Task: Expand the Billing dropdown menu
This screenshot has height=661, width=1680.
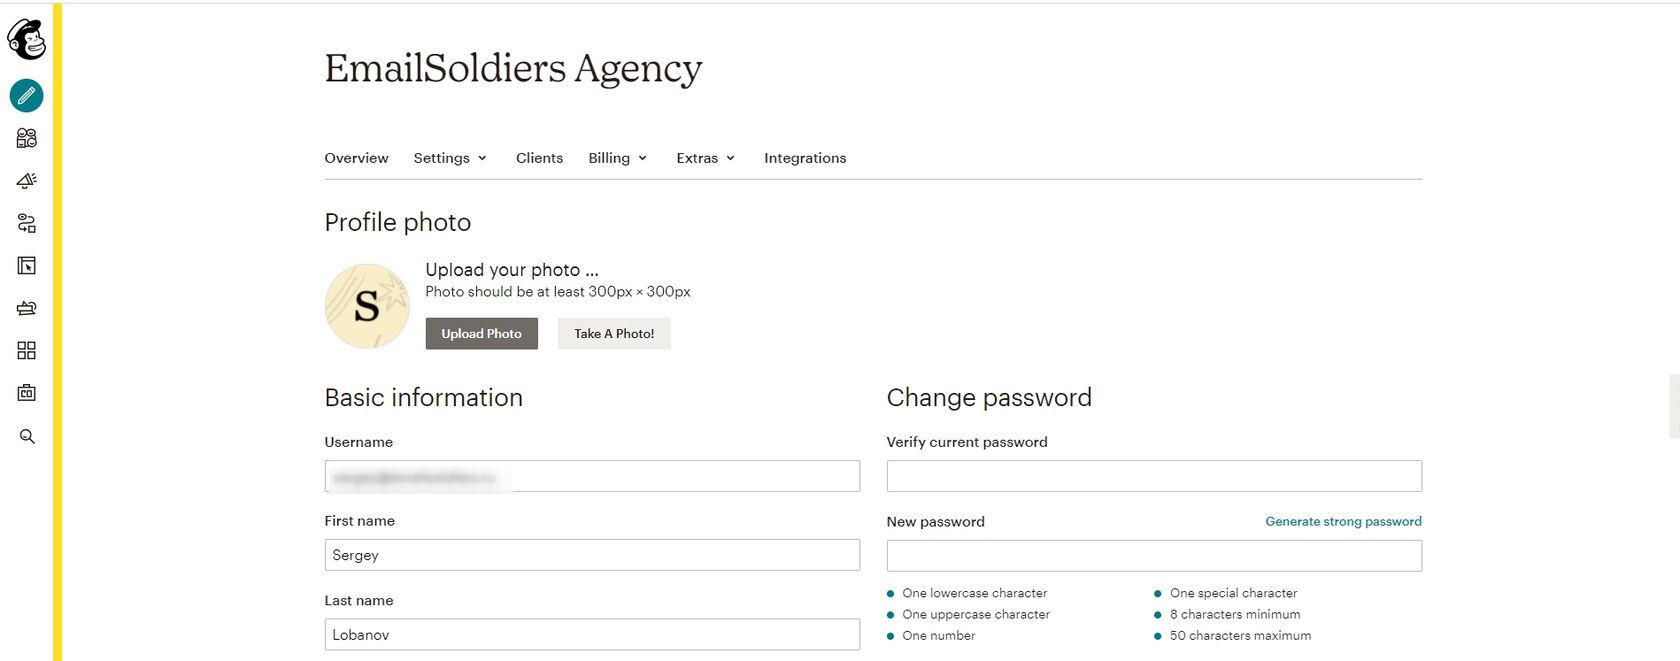Action: tap(617, 158)
